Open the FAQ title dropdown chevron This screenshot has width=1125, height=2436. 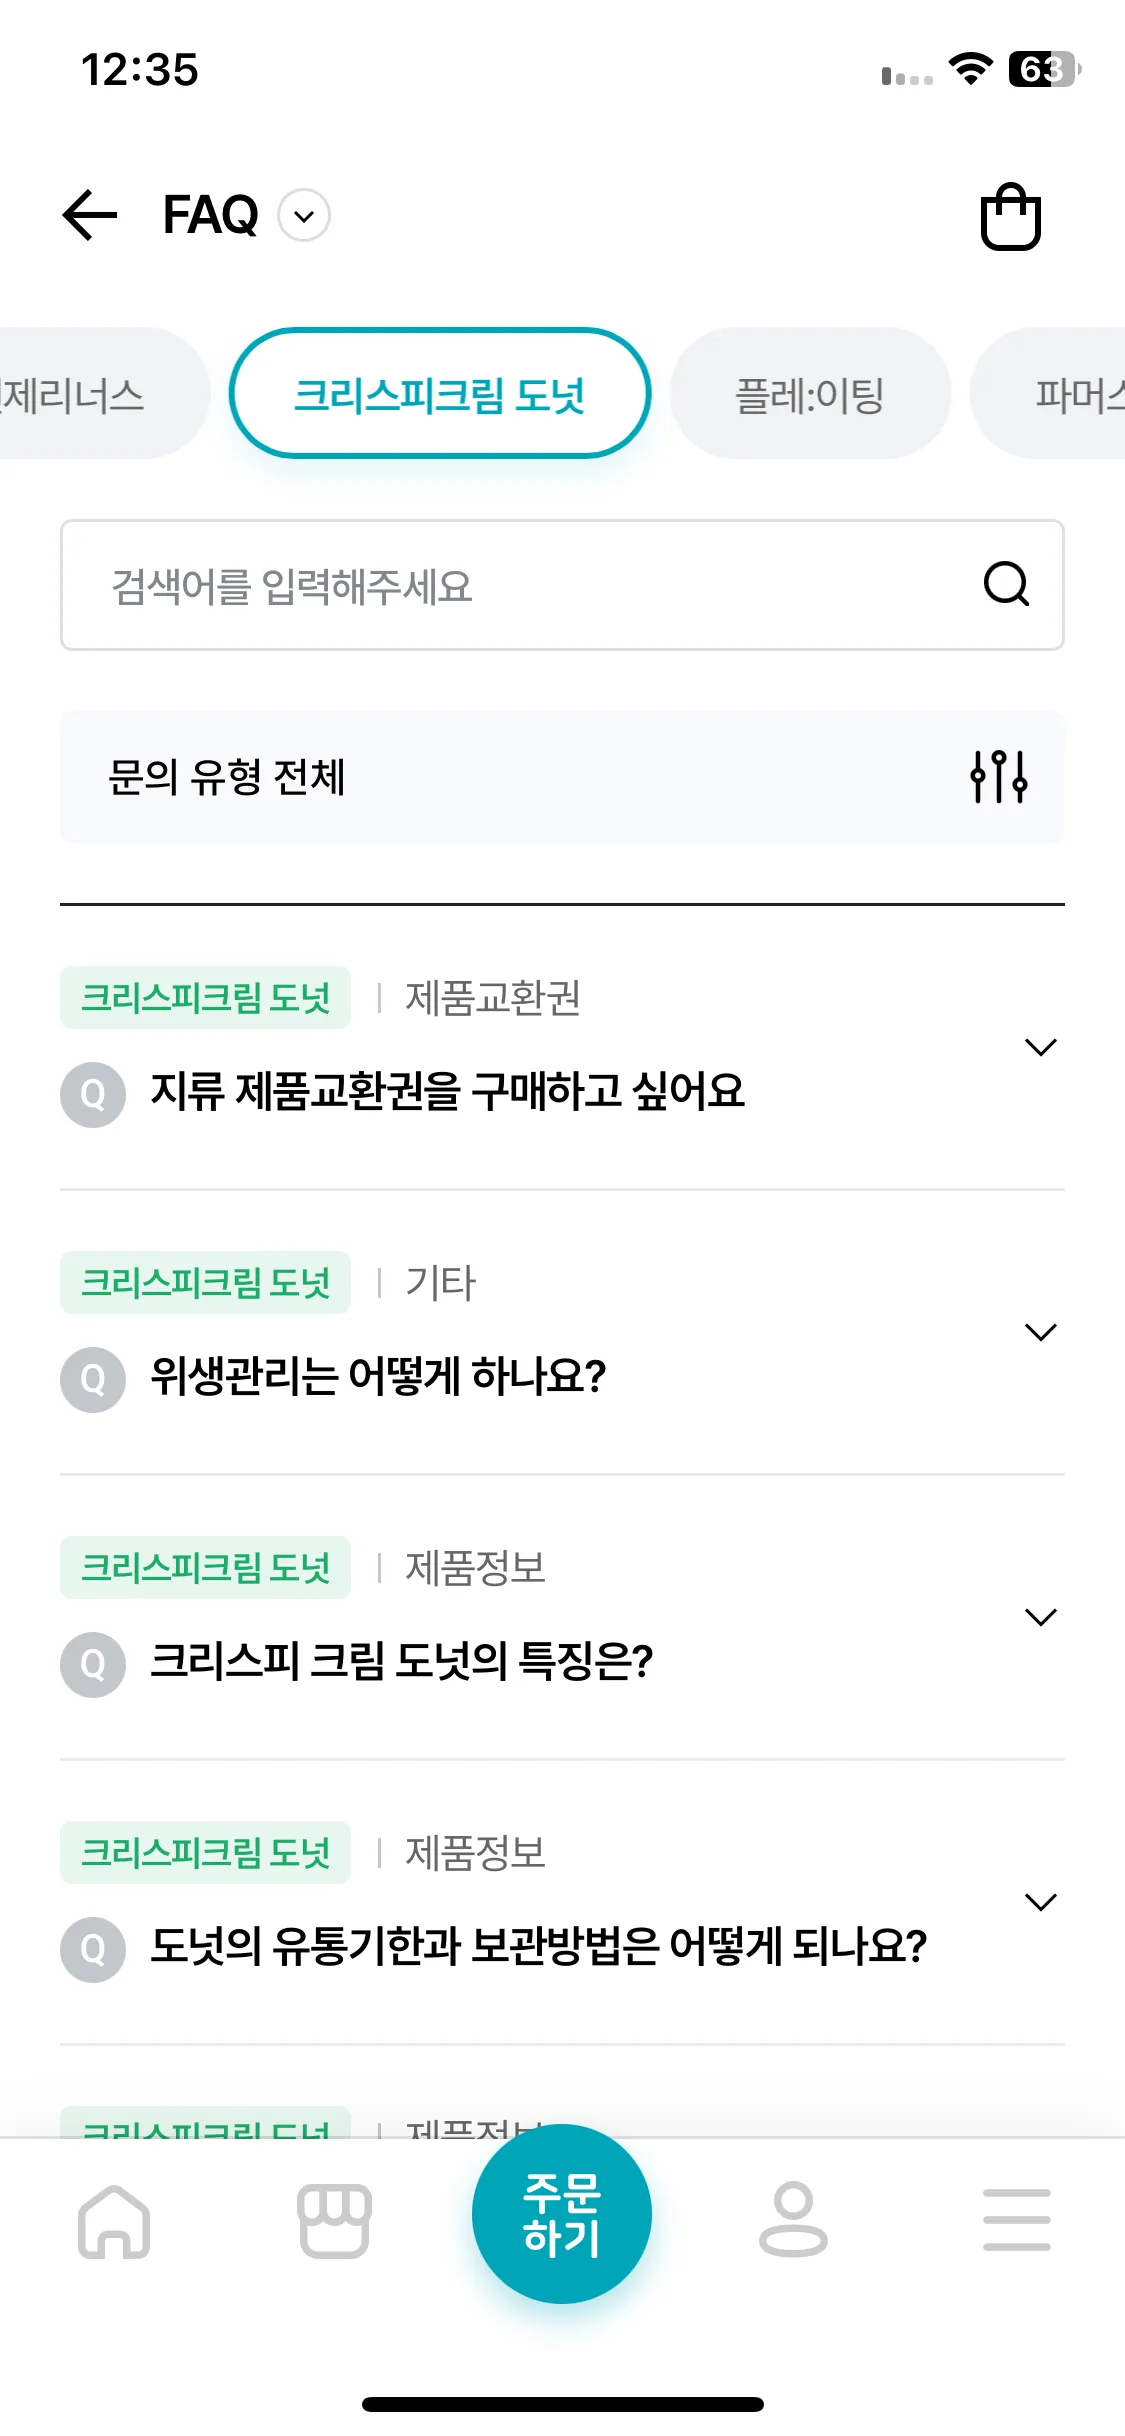pyautogui.click(x=304, y=216)
